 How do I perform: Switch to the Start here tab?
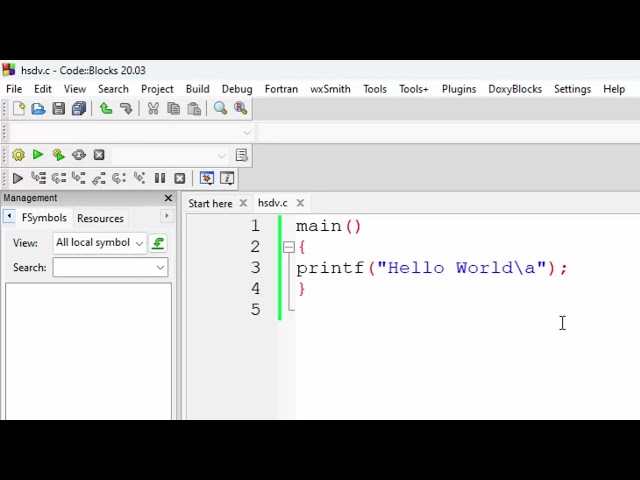pos(210,203)
